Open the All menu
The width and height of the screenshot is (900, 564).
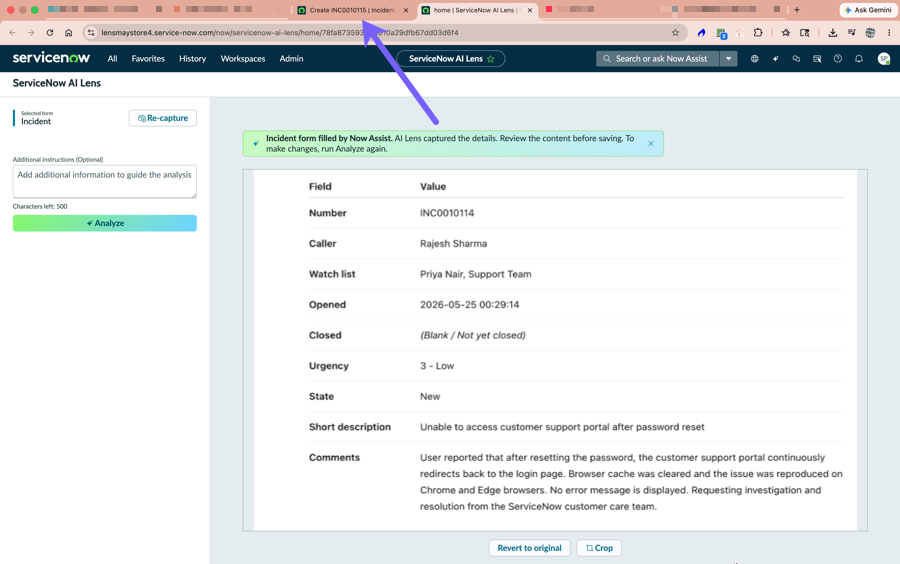click(112, 59)
